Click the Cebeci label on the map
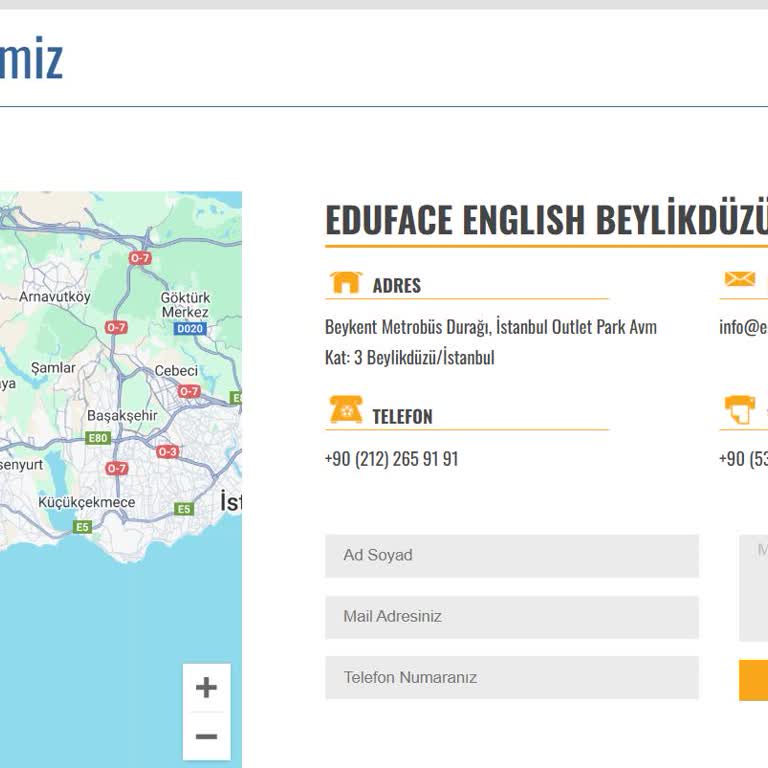 176,371
